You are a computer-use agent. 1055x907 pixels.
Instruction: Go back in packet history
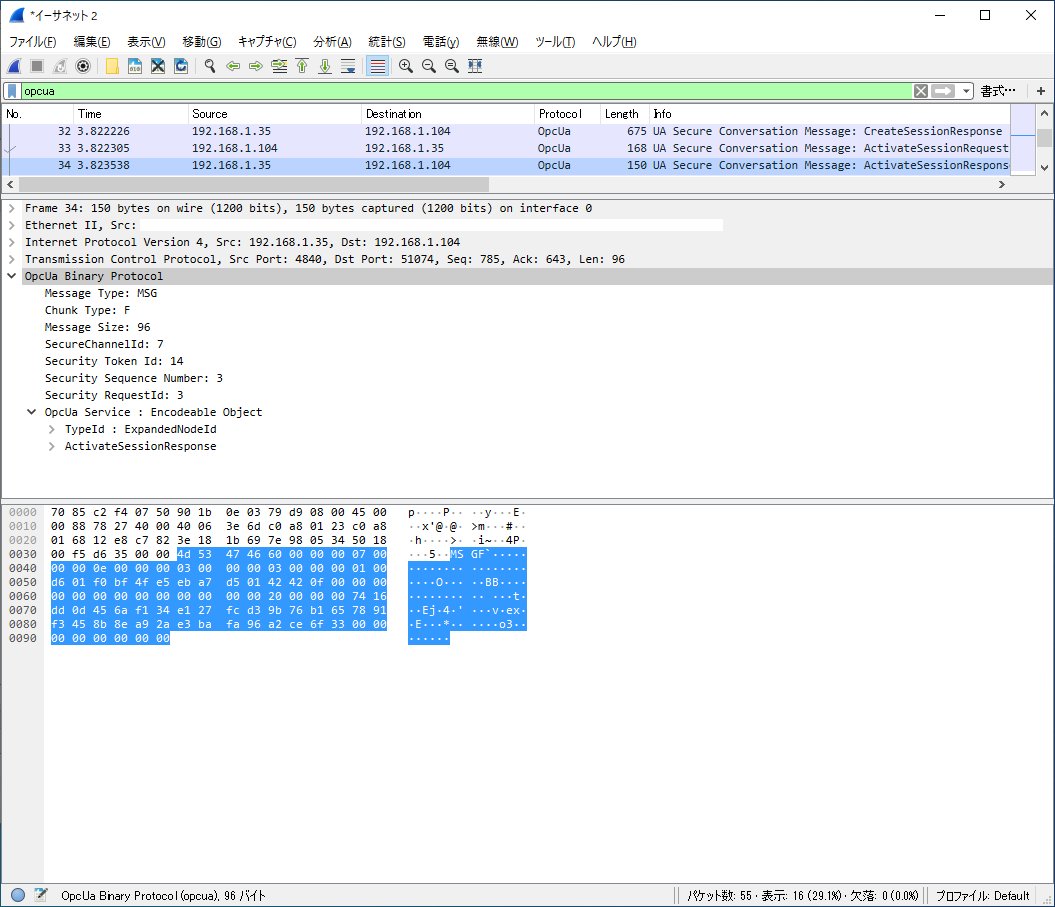[x=233, y=66]
